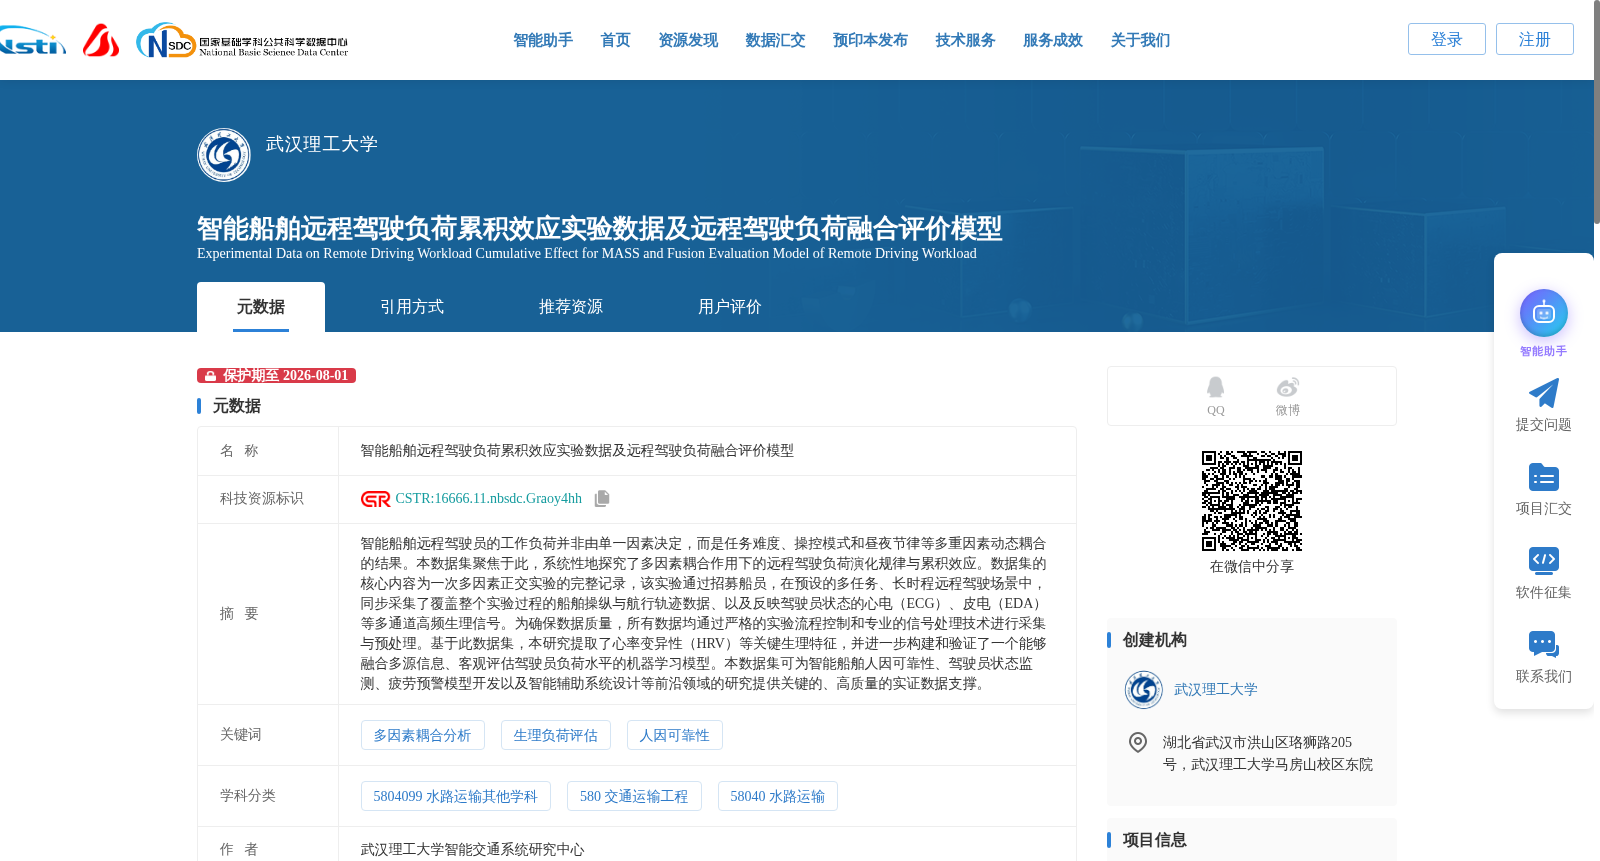Click subject tag 58040 水路运输
Screen dimensions: 1600x861
point(777,796)
